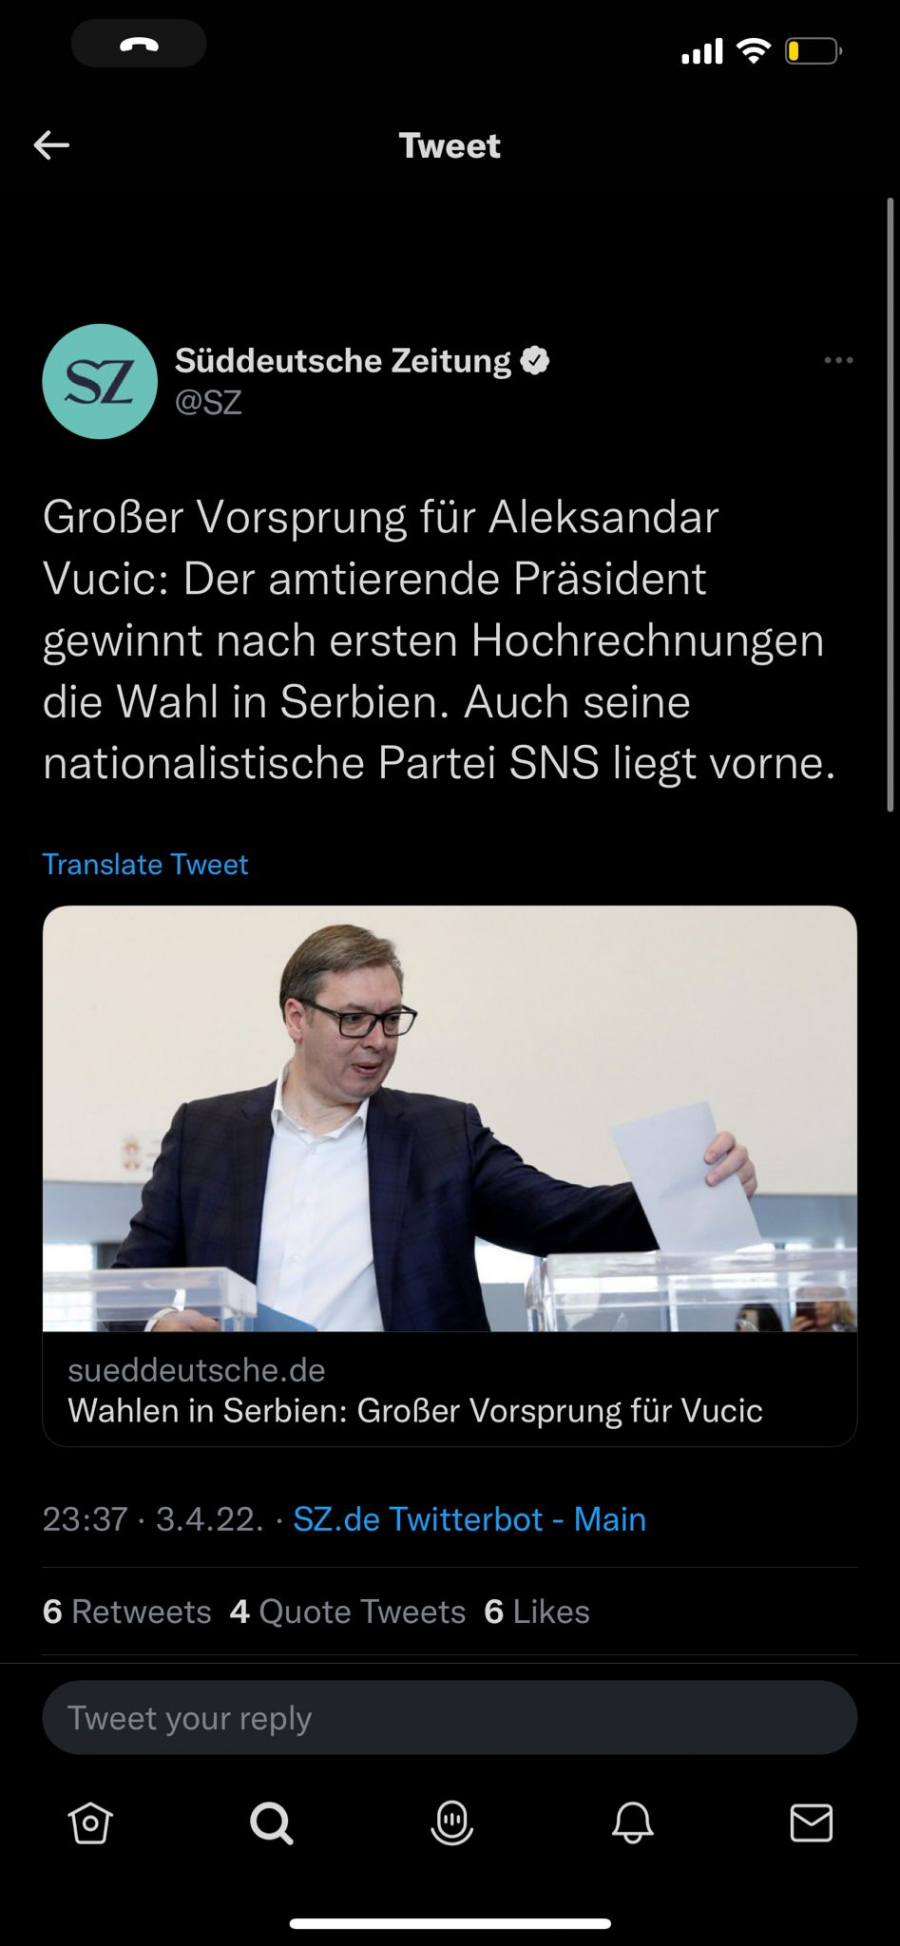
Task: Tap the Translate Tweet link
Action: [x=145, y=864]
